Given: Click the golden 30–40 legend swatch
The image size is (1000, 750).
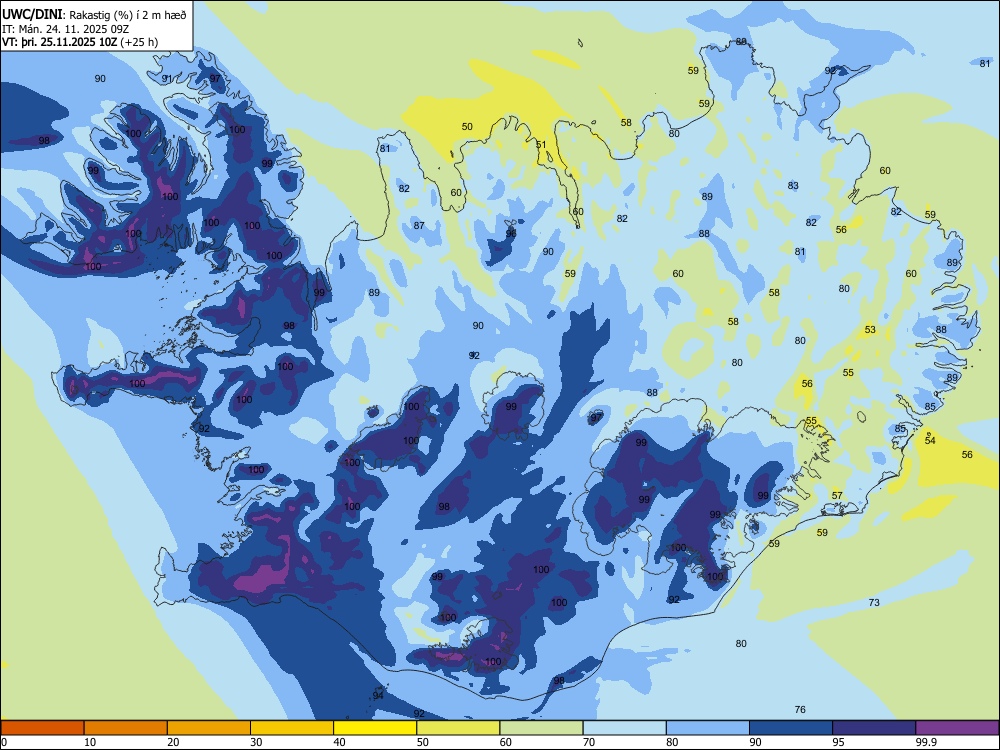Looking at the screenshot, I should pyautogui.click(x=292, y=728).
